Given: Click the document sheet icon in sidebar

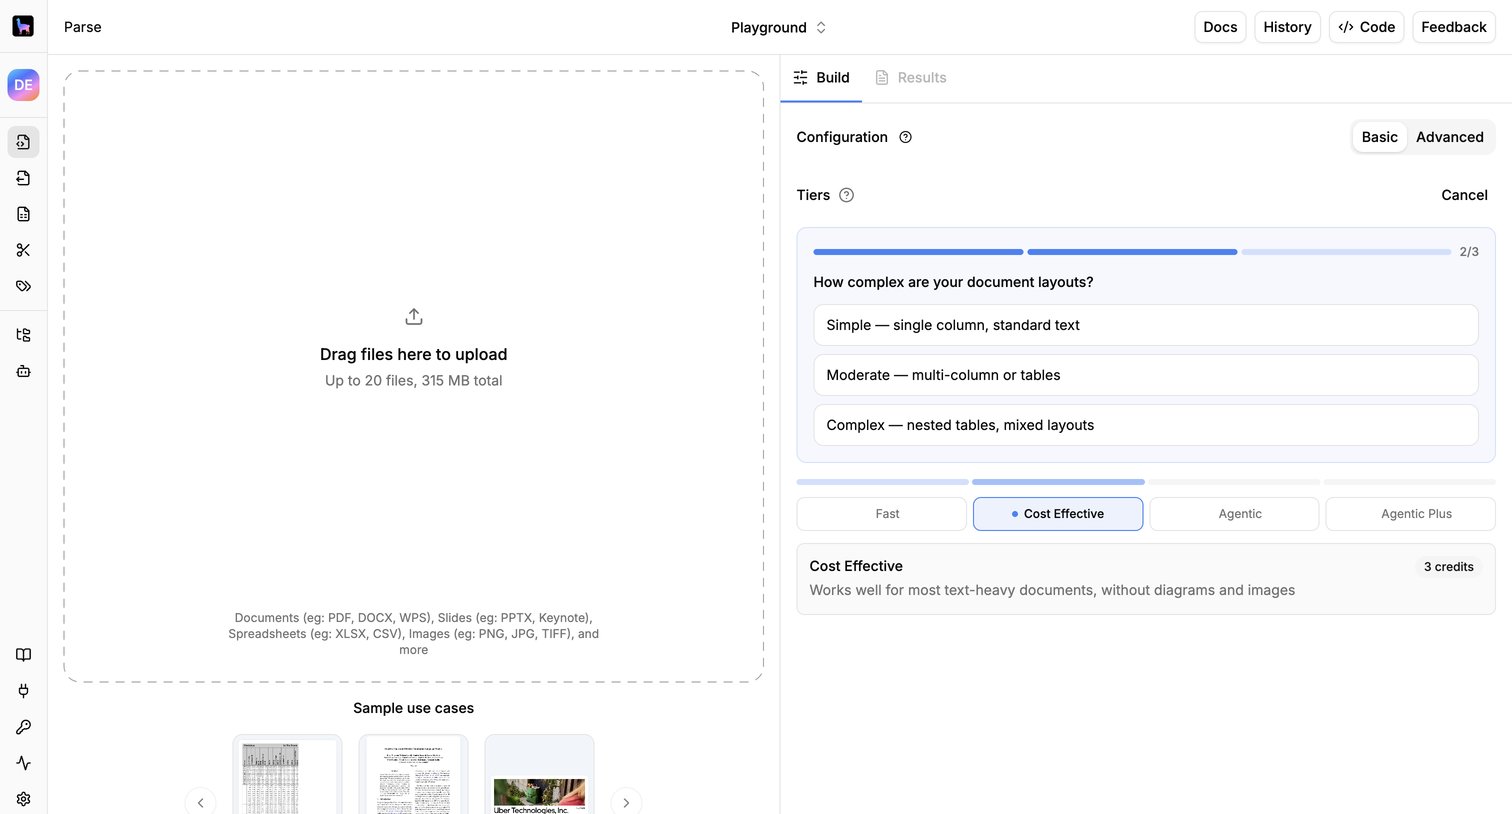Looking at the screenshot, I should coord(23,214).
